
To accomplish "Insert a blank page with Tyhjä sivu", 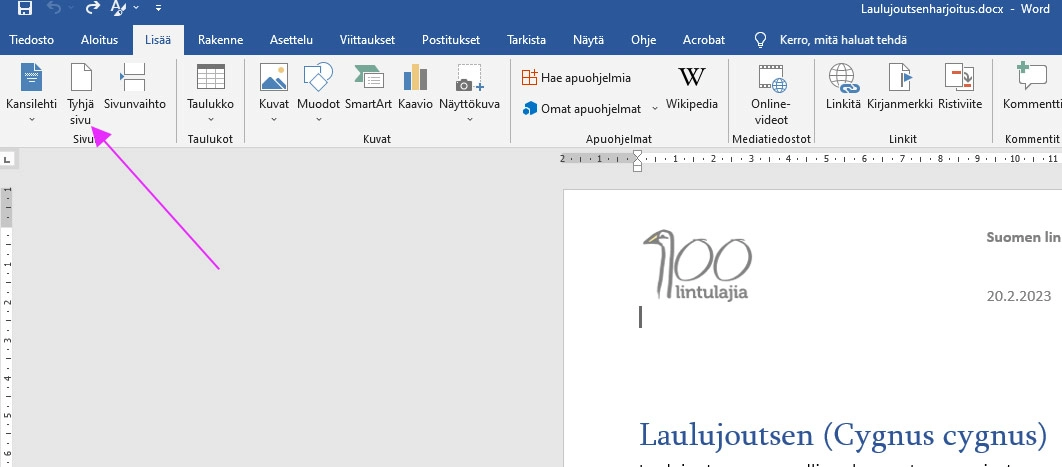I will (79, 93).
